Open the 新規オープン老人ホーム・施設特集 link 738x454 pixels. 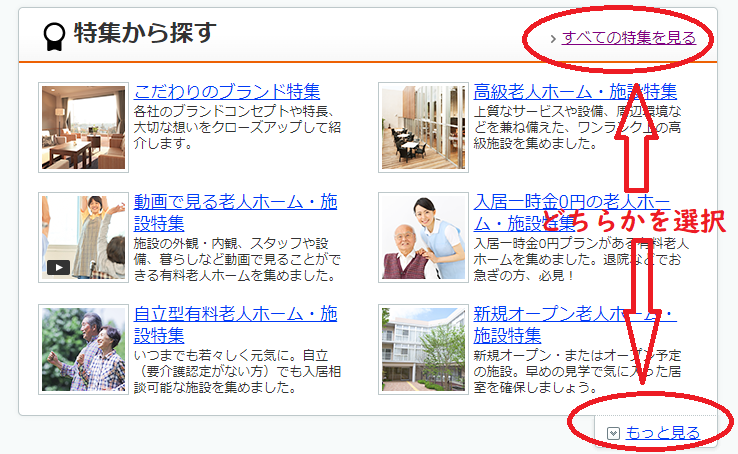coord(575,324)
